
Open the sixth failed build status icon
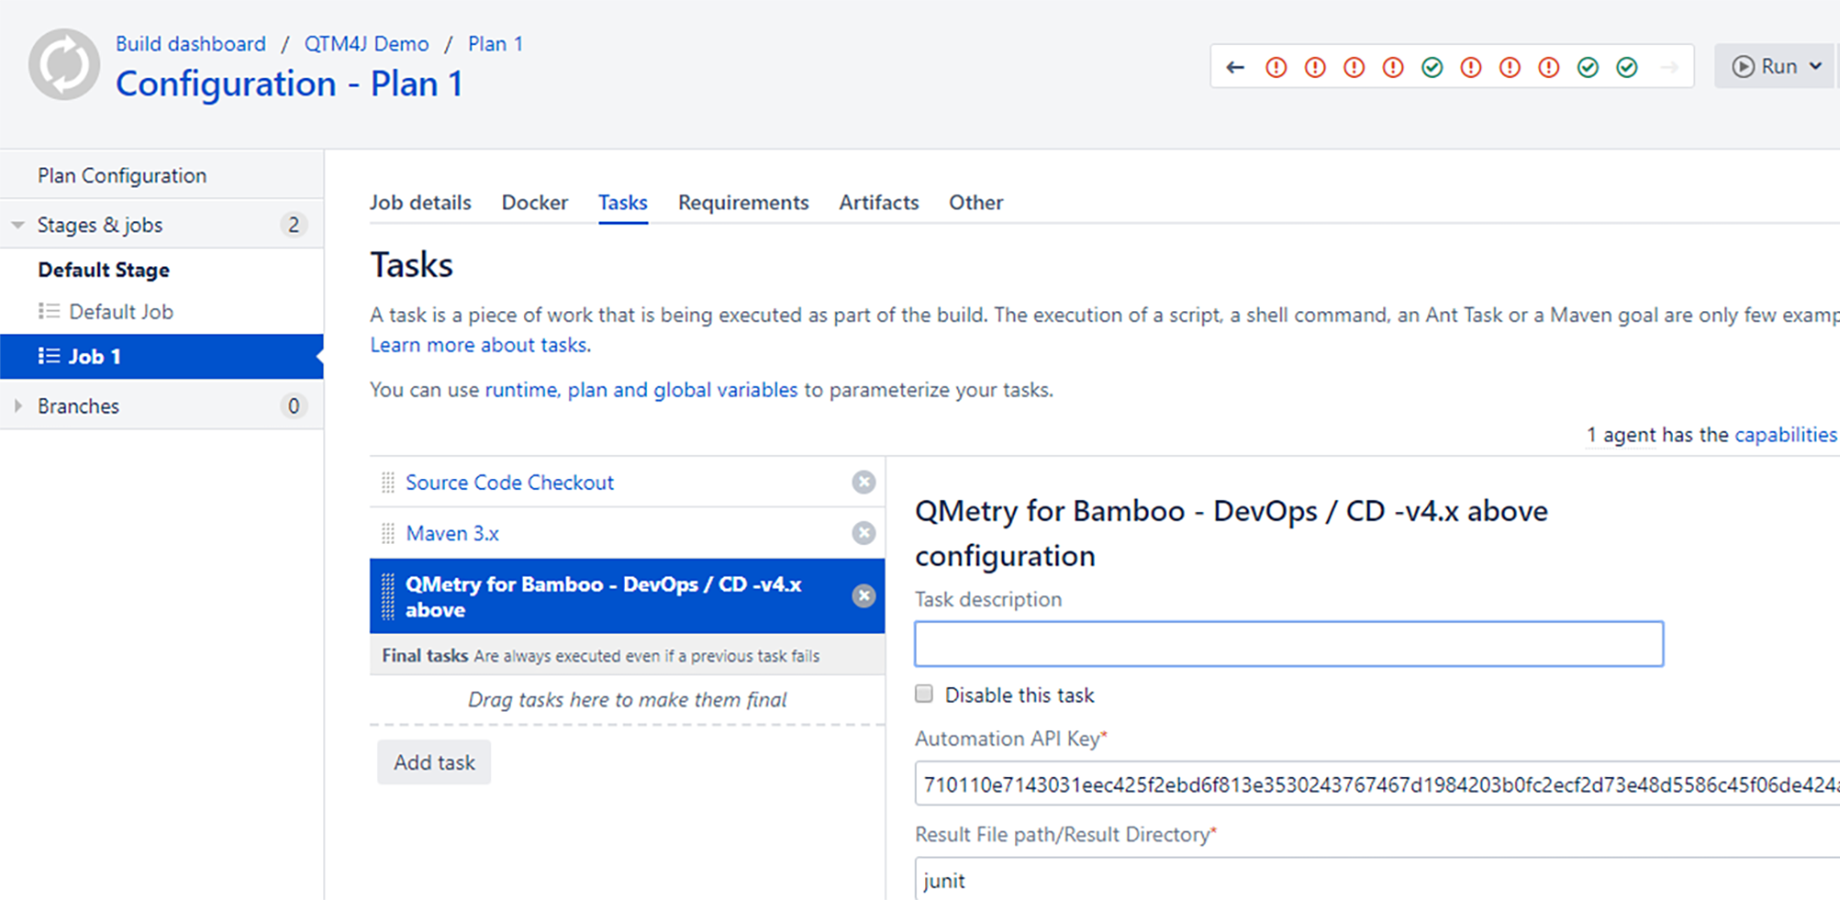tap(1510, 67)
